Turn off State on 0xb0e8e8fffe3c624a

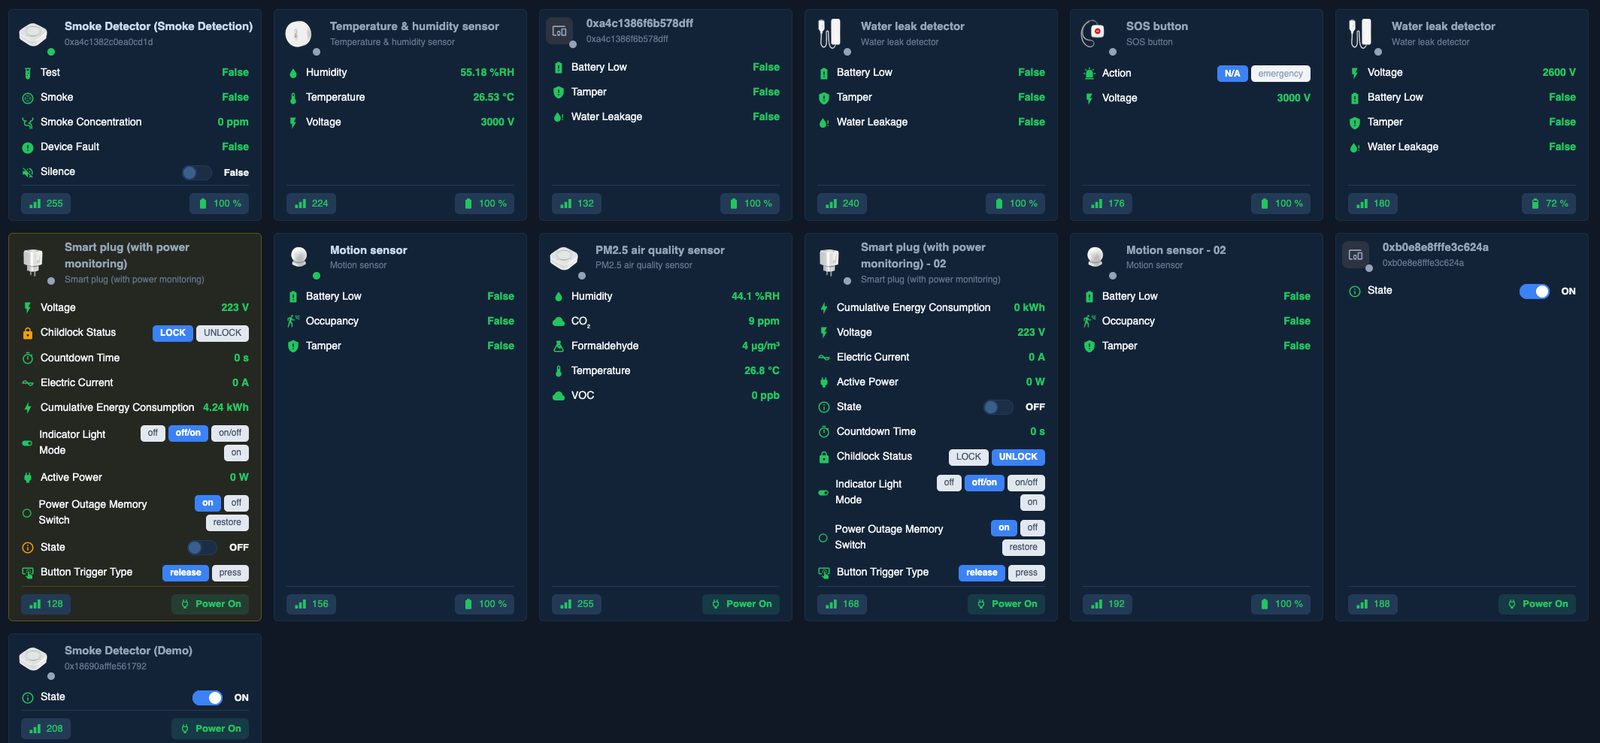click(1534, 291)
